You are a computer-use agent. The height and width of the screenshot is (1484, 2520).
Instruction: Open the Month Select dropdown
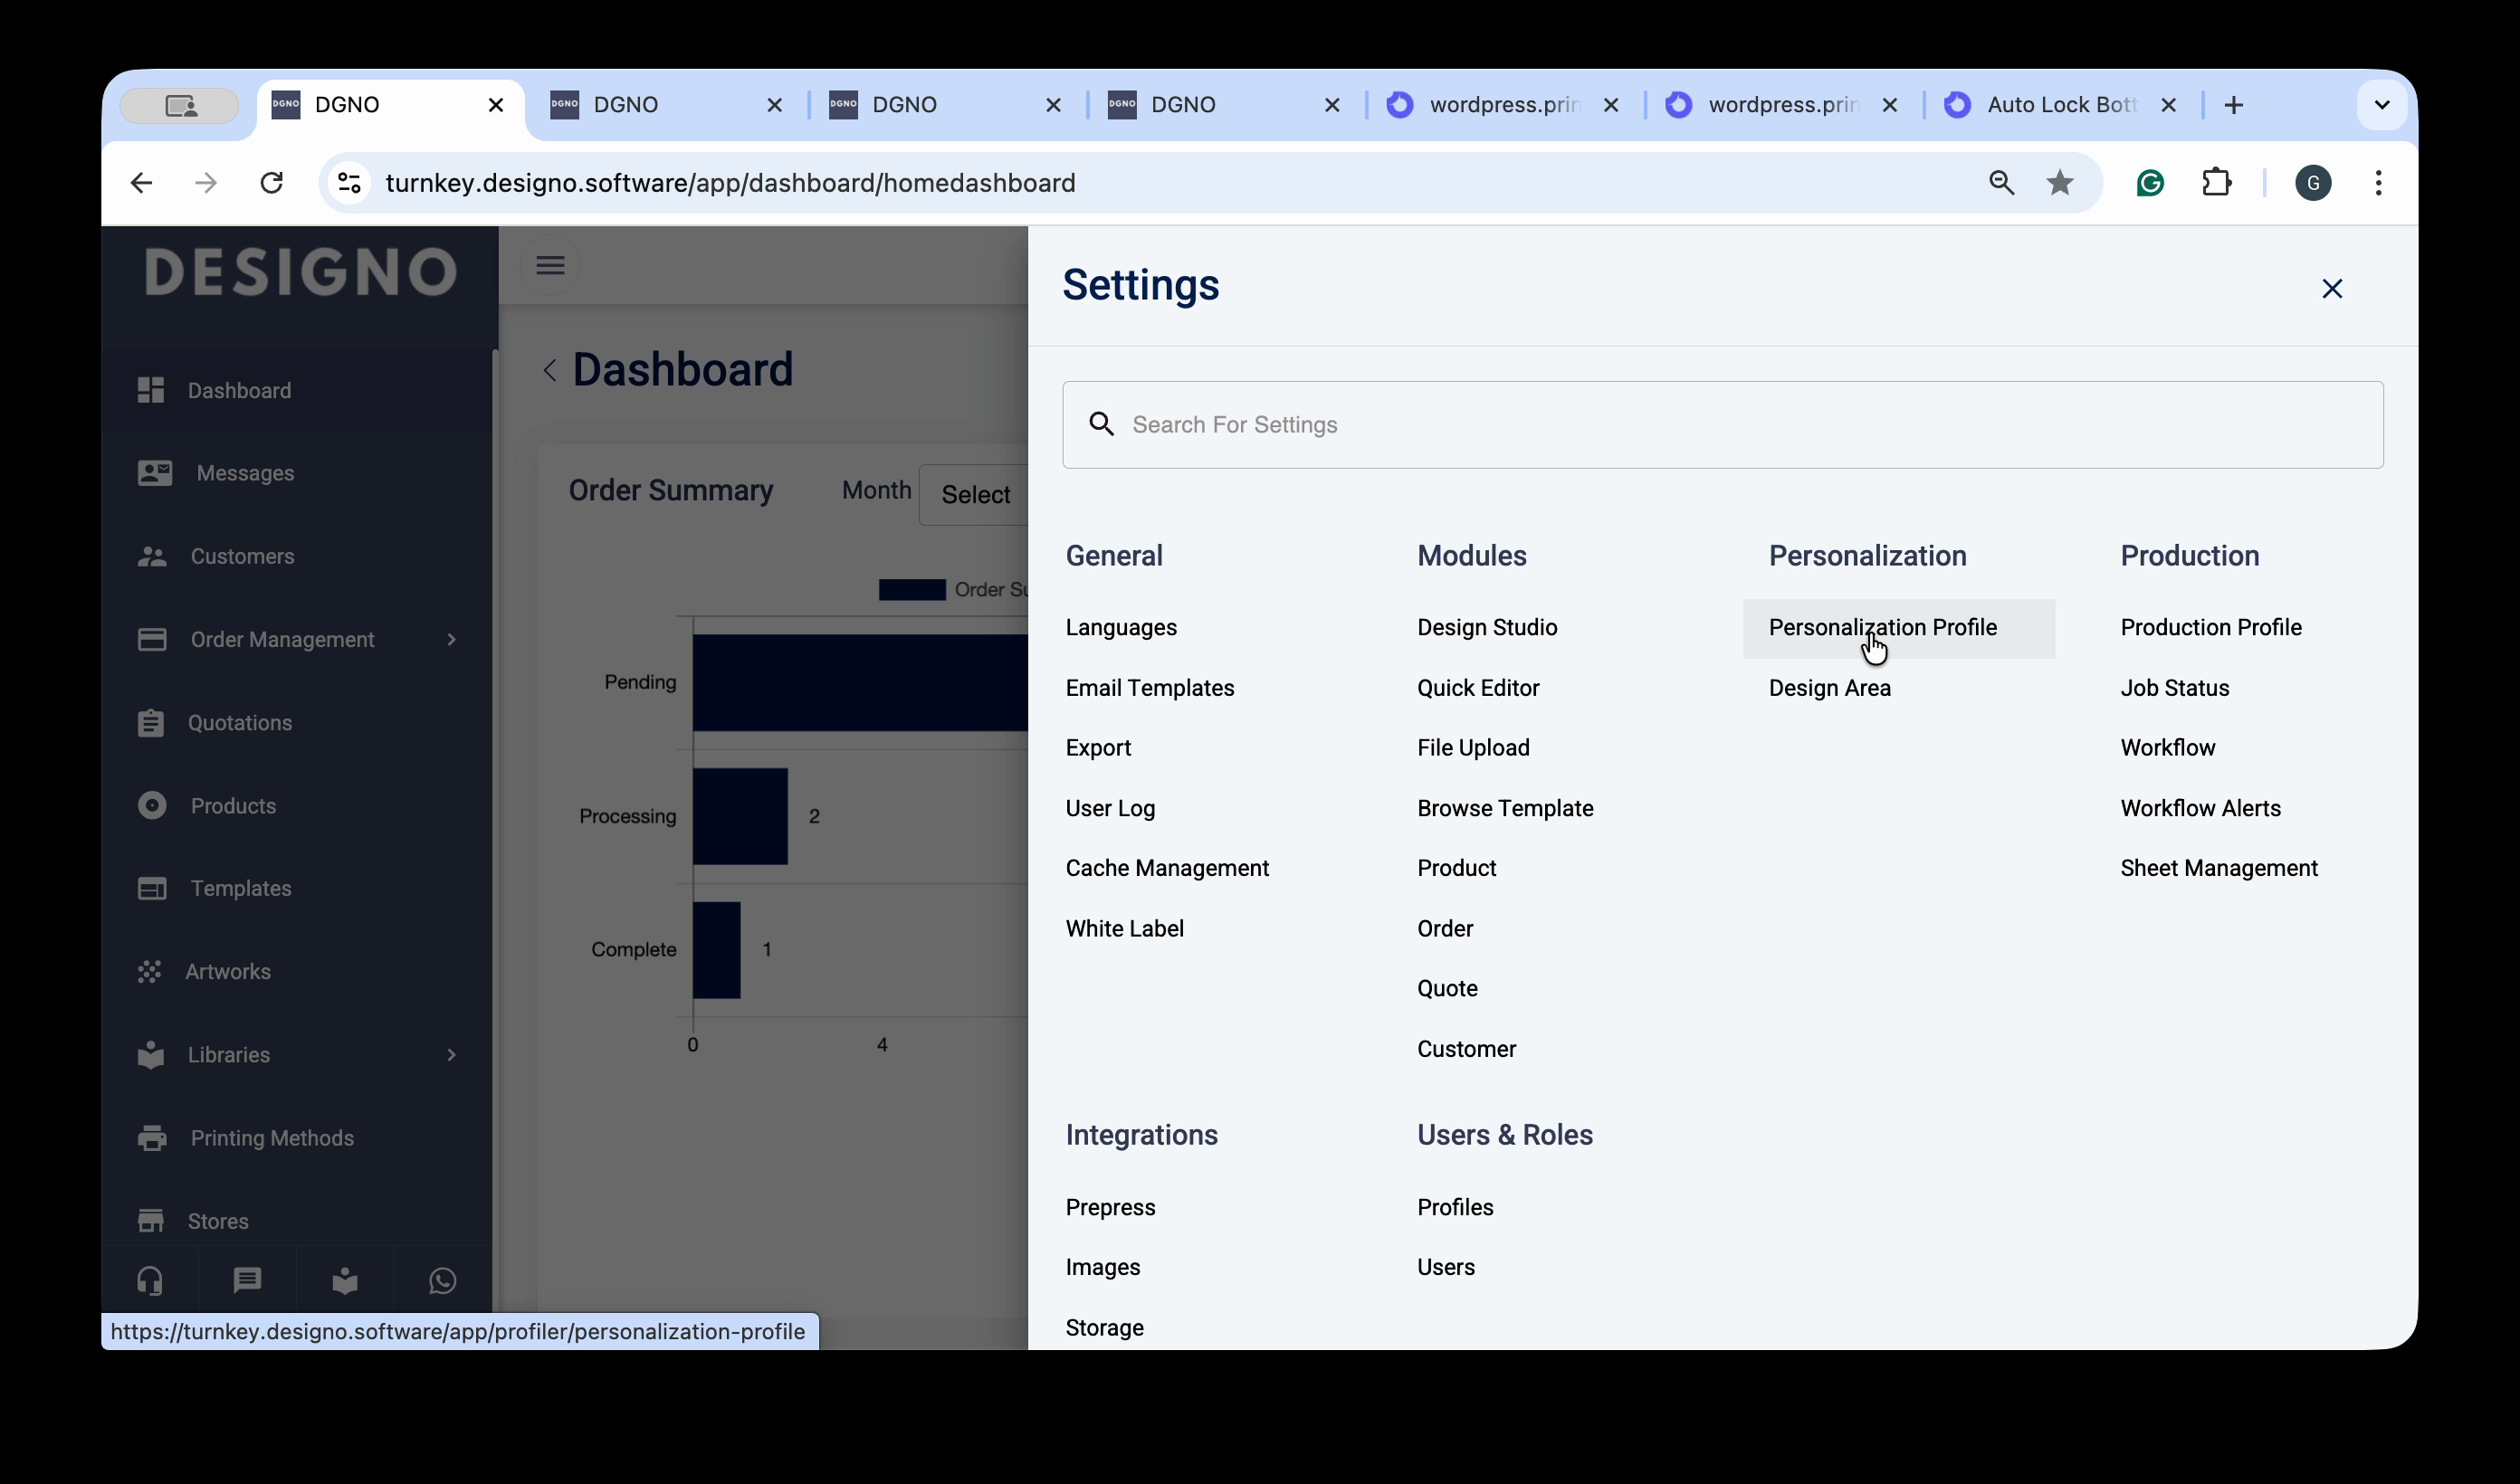974,495
